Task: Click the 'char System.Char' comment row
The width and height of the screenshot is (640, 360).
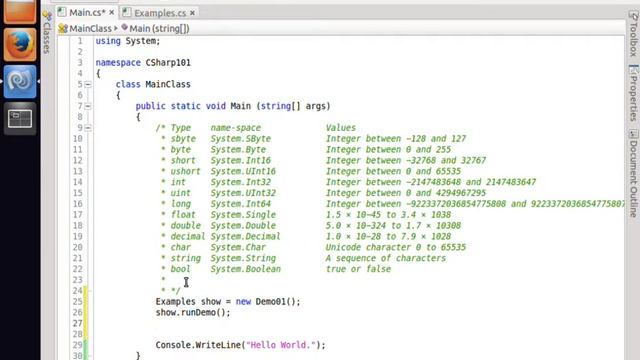Action: click(x=313, y=247)
